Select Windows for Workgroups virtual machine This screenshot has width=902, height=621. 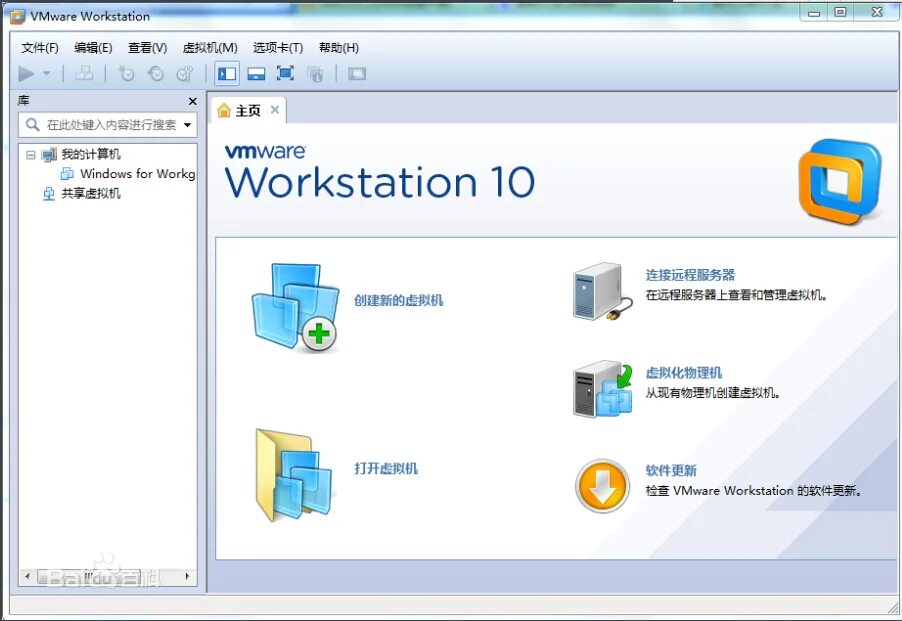coord(137,173)
